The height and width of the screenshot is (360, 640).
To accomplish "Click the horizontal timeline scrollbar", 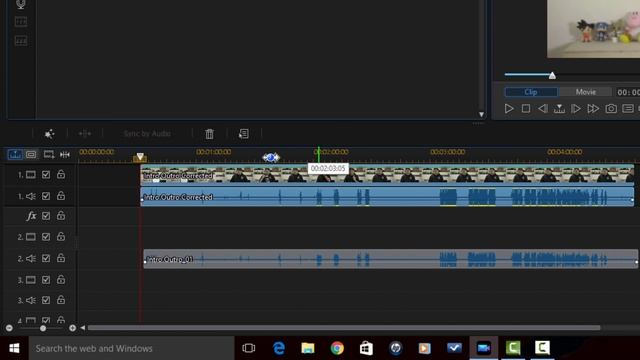I will pos(344,328).
